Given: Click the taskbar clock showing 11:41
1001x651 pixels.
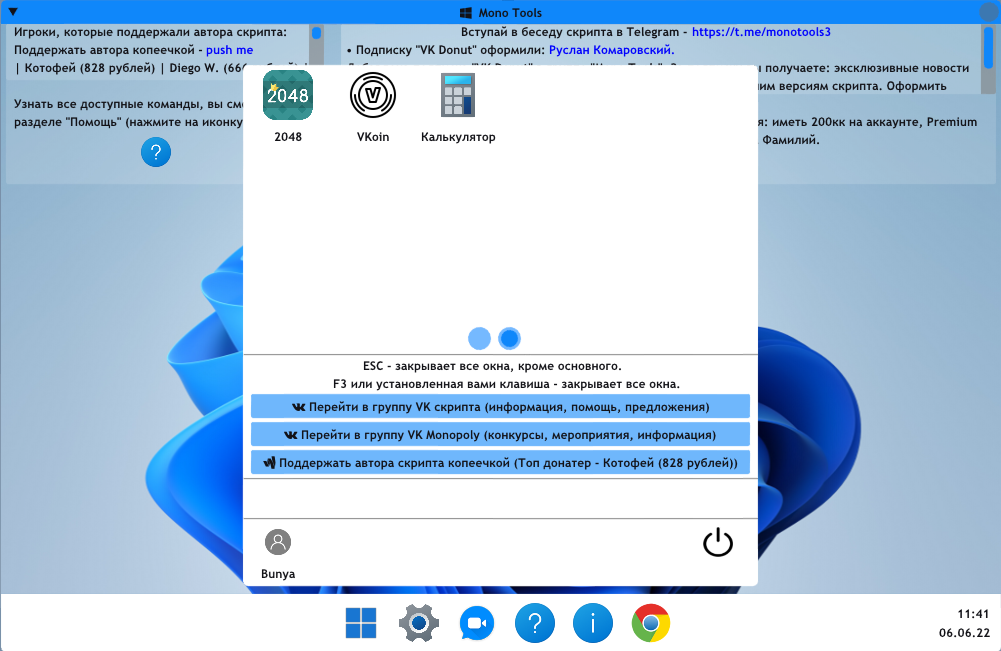Looking at the screenshot, I should point(973,614).
